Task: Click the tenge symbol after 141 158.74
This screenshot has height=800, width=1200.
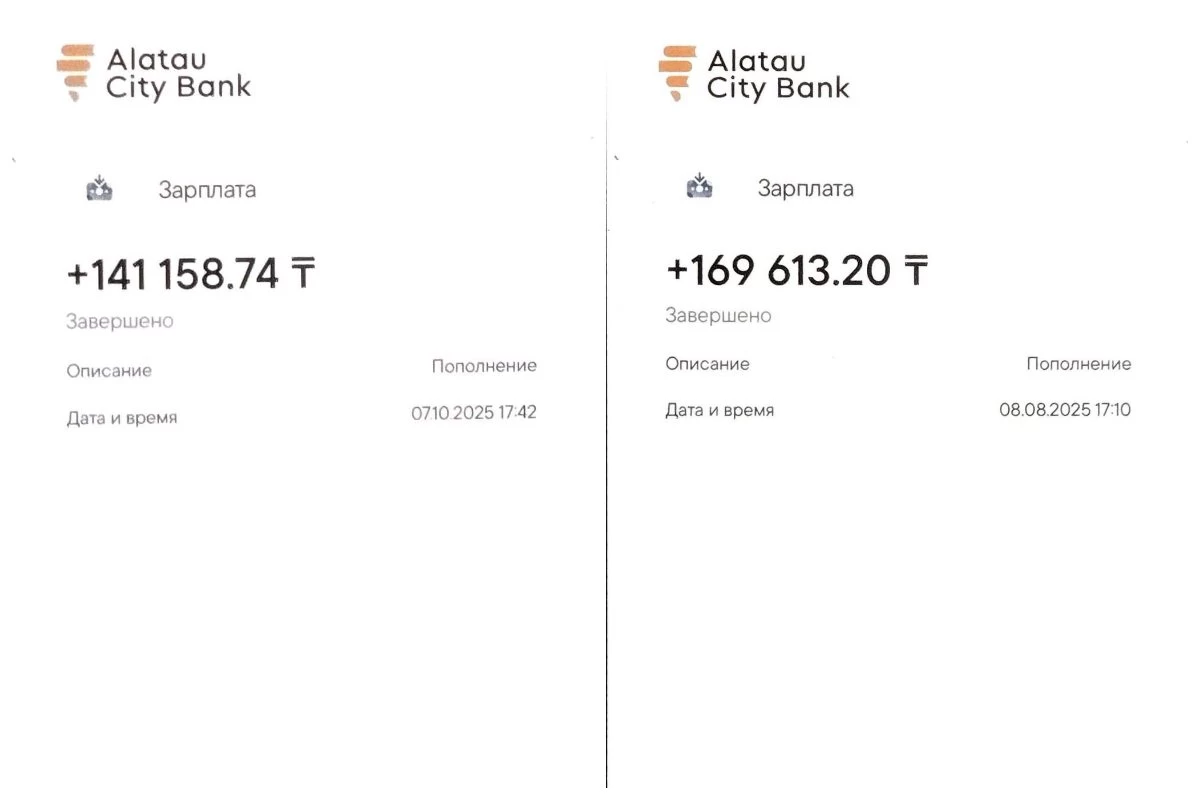Action: coord(302,274)
